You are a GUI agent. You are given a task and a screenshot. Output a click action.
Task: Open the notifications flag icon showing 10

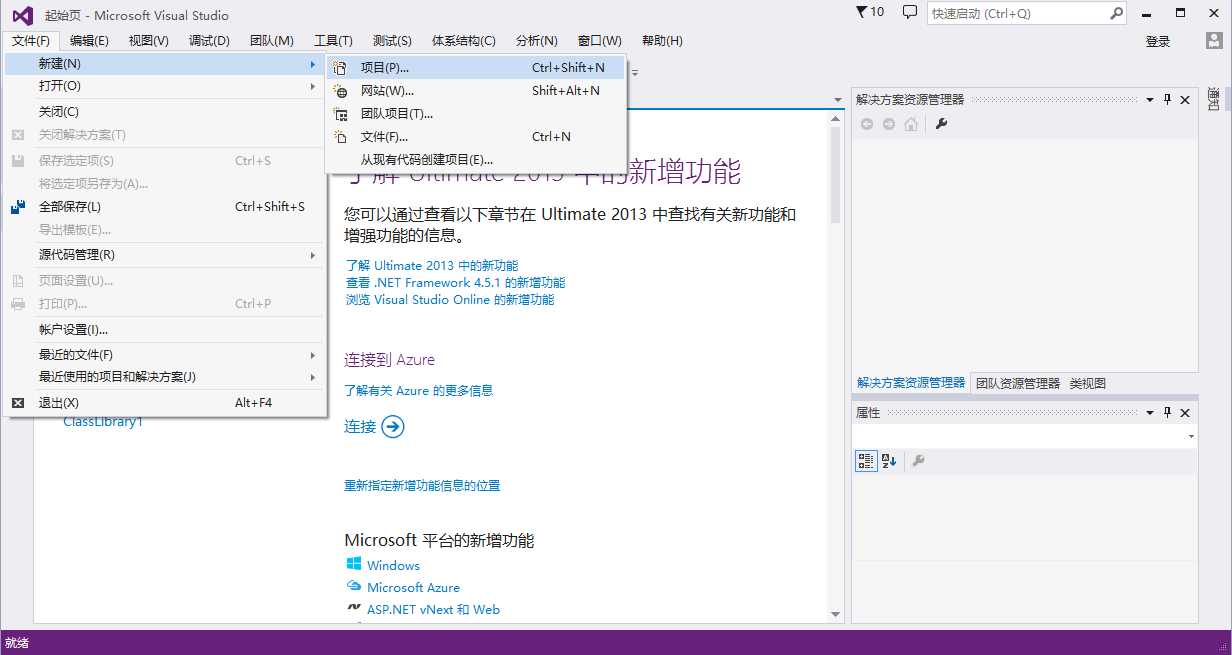tap(870, 12)
